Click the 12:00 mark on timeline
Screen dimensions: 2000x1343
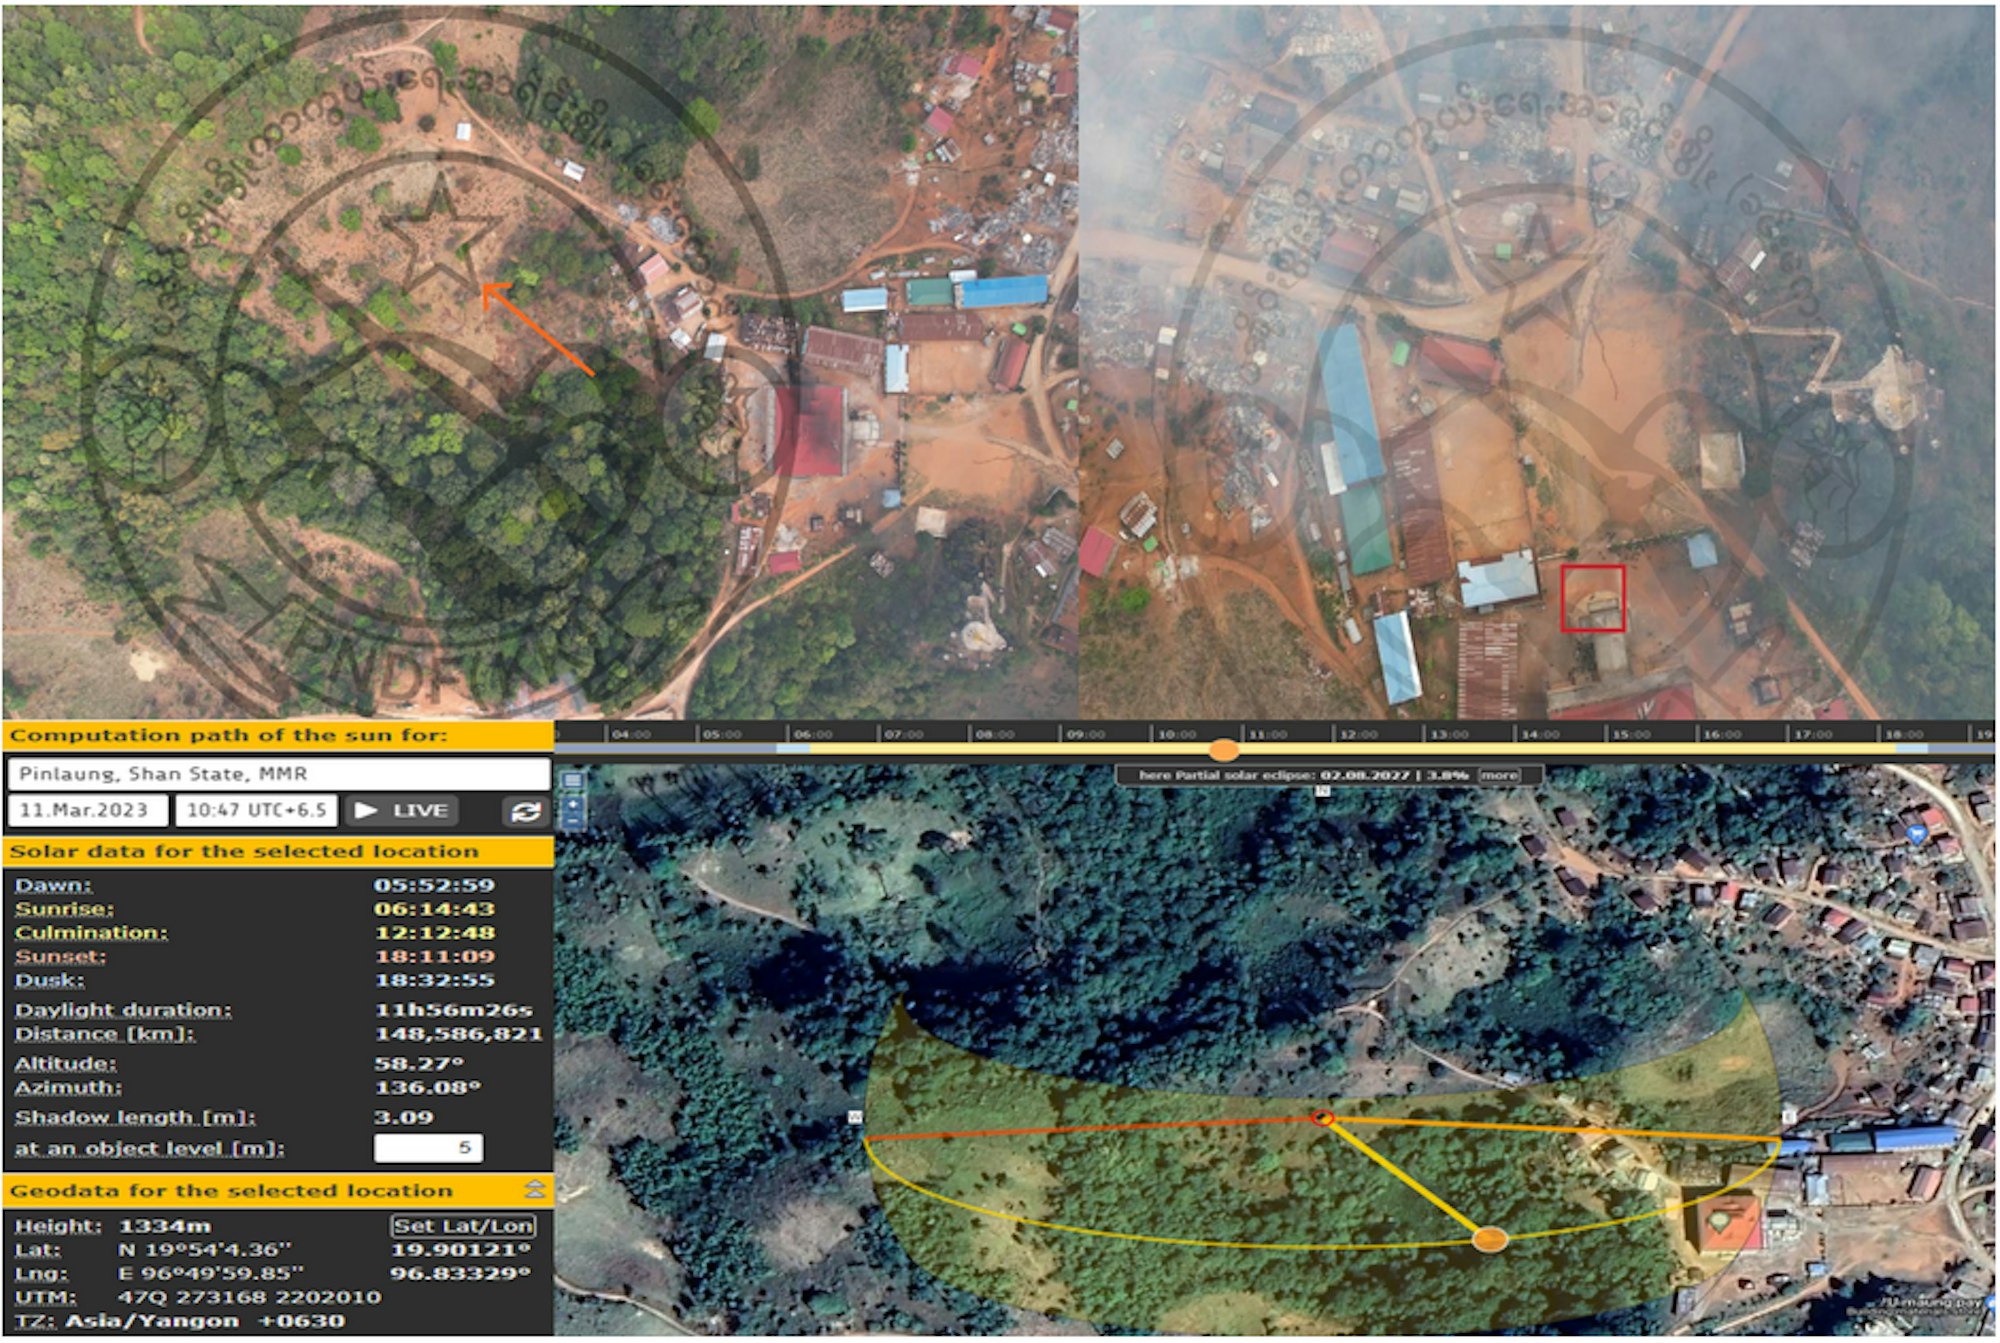1358,736
